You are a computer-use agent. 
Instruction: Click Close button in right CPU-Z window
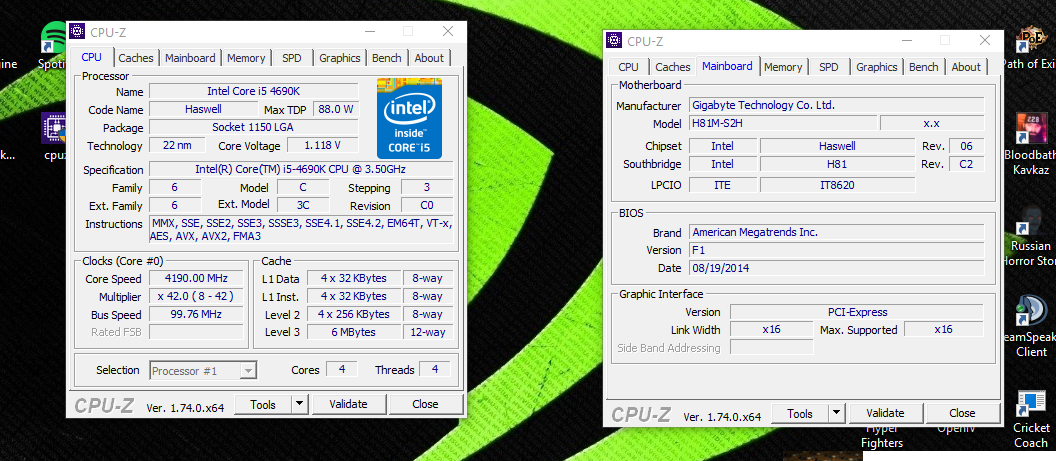(962, 413)
